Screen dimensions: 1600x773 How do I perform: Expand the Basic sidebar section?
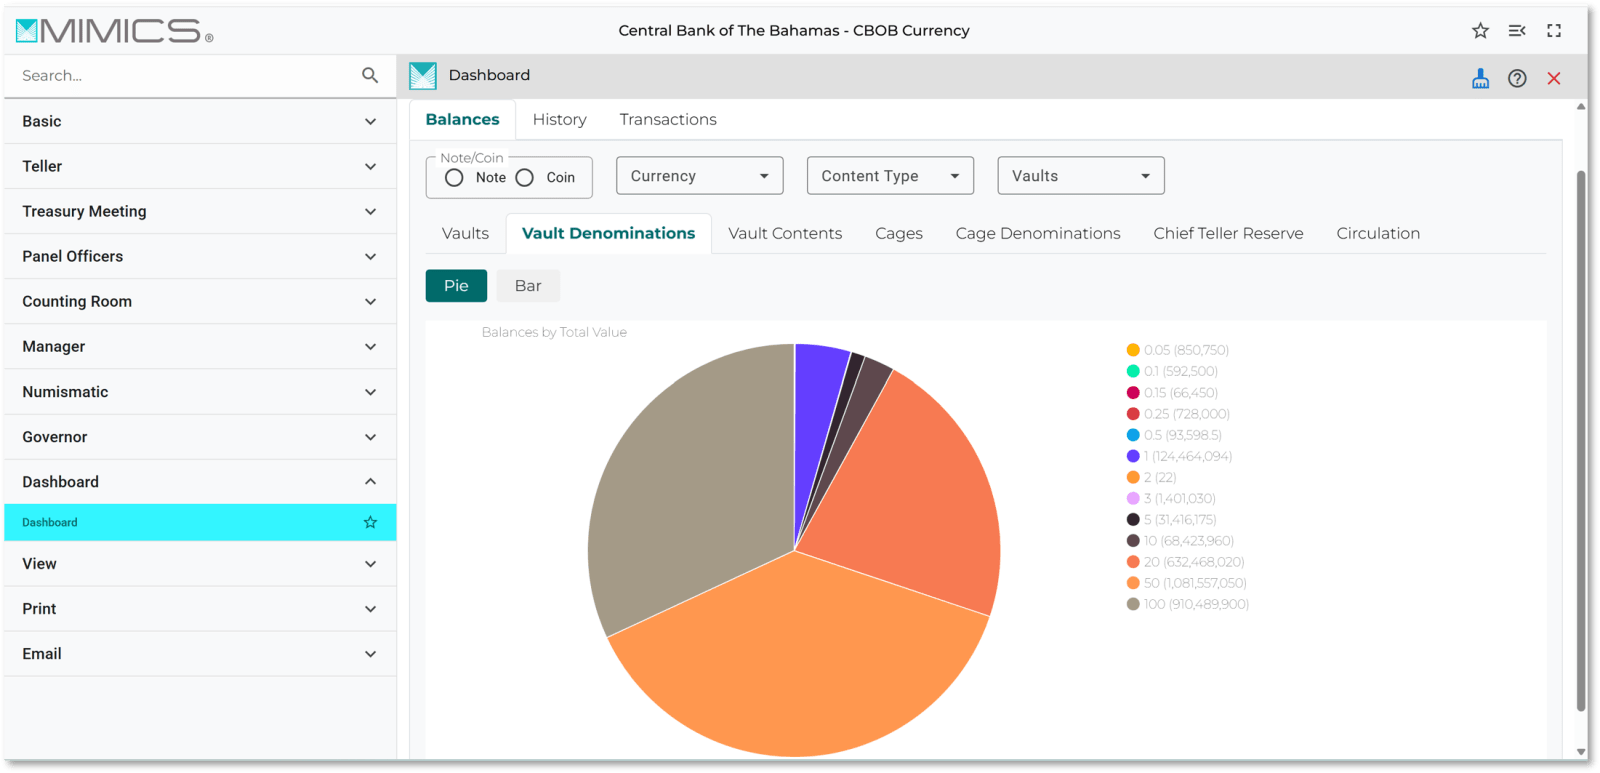200,121
